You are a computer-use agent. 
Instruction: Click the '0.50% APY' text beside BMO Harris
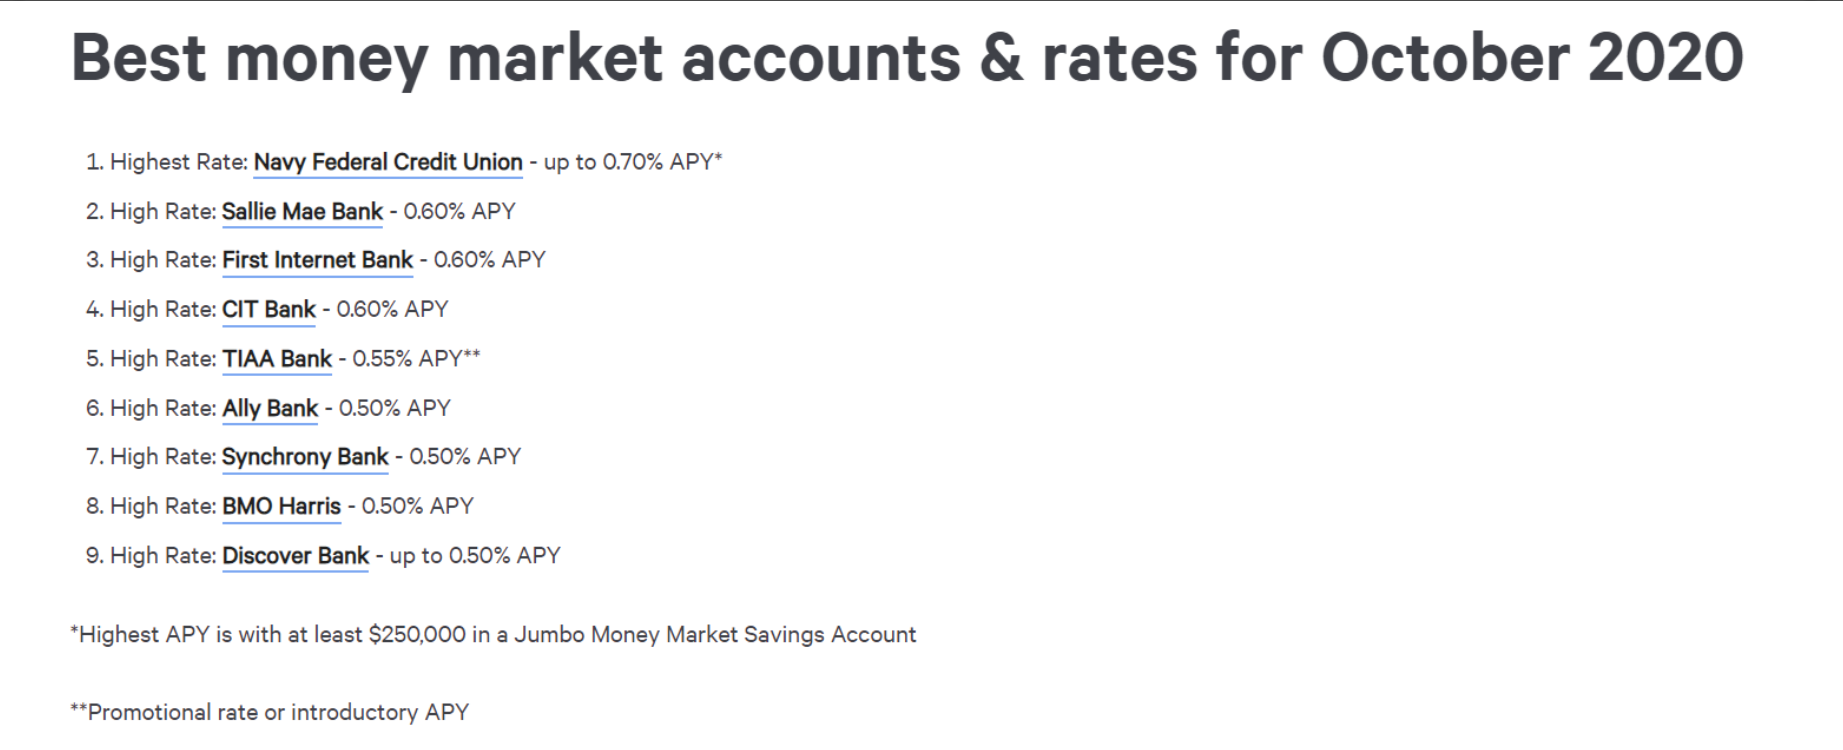417,506
